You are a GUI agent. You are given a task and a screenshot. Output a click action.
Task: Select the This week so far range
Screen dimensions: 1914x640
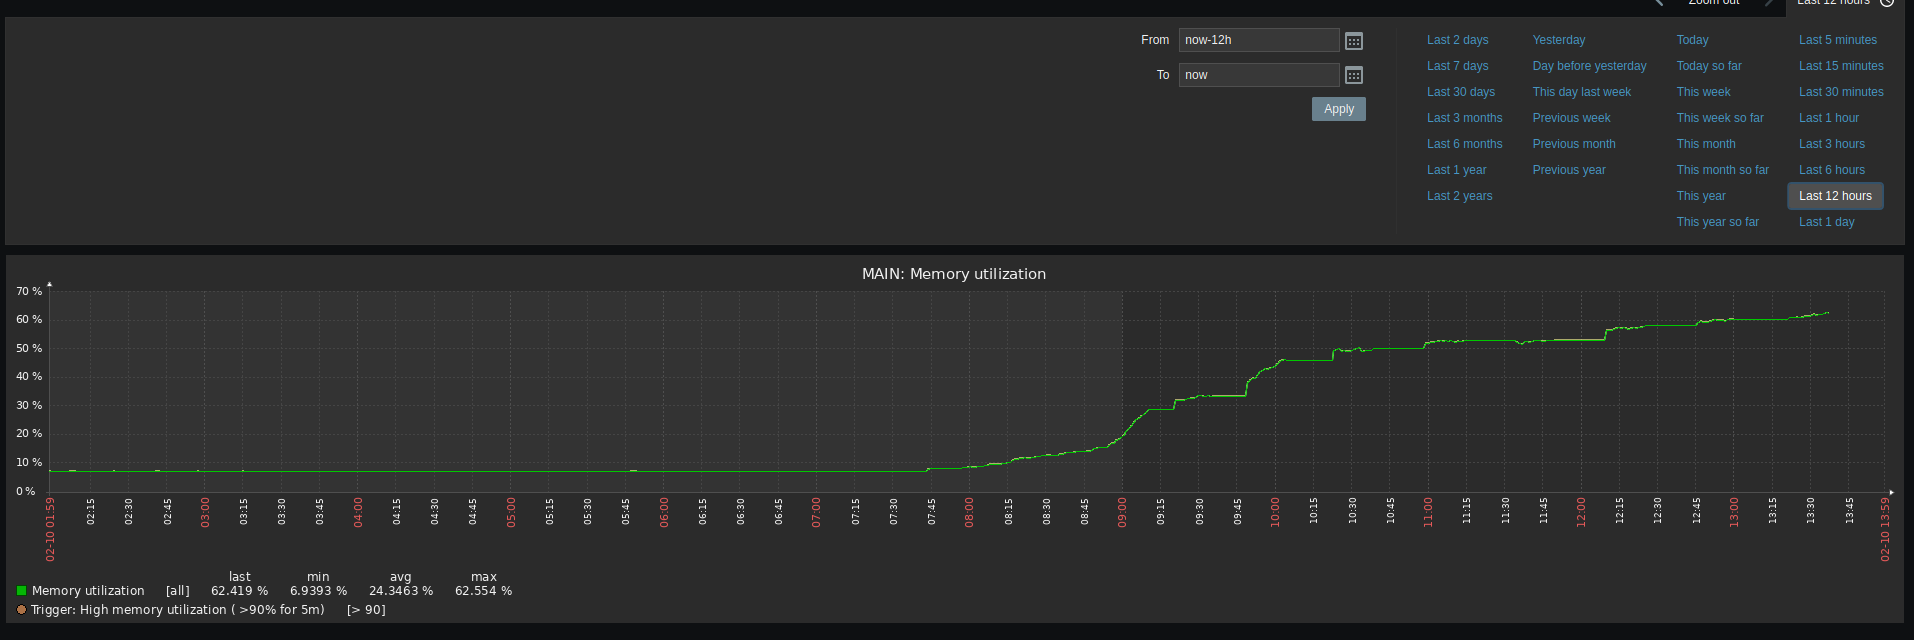(x=1719, y=118)
